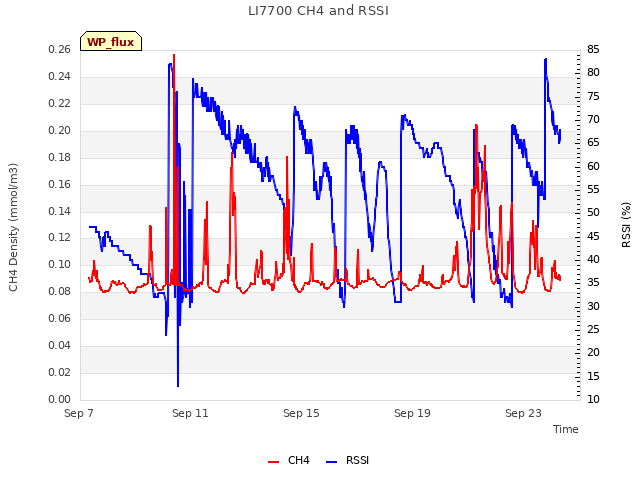
Task: Click the 0.08 left axis value
Action: pyautogui.click(x=60, y=291)
